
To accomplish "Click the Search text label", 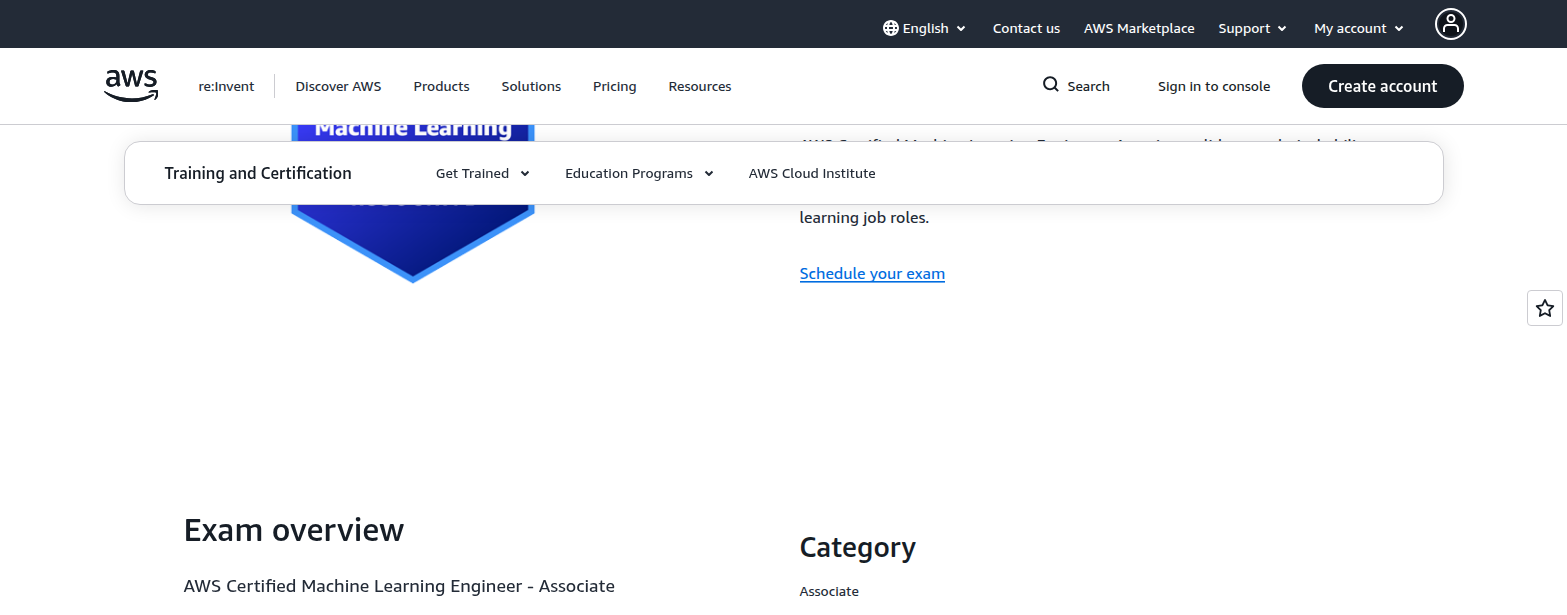I will click(x=1088, y=86).
